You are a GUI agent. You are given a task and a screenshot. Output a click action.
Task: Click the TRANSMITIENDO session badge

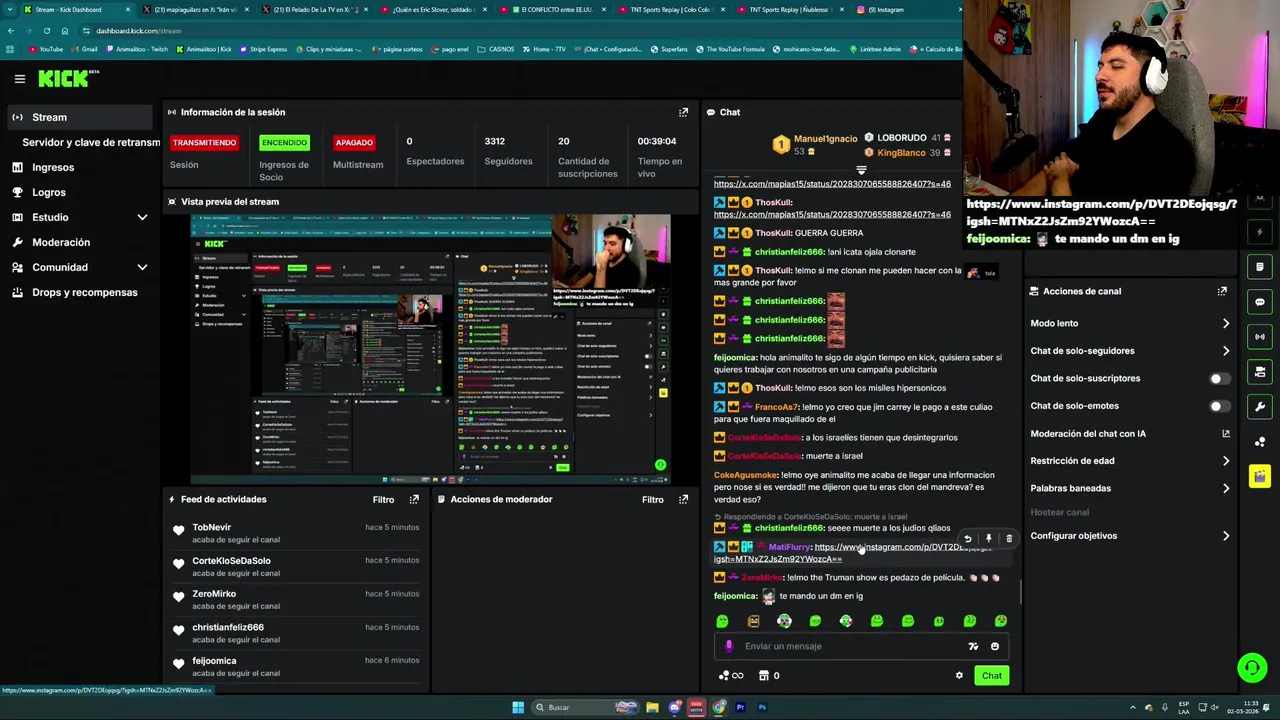pyautogui.click(x=204, y=142)
